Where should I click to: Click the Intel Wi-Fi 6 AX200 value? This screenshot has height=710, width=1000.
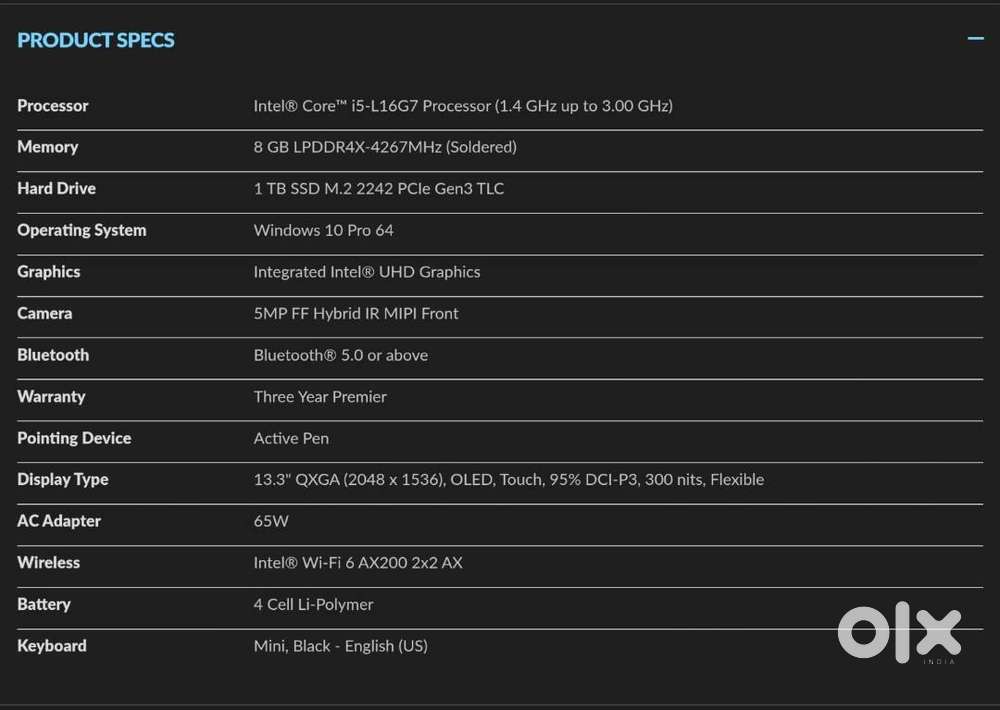tap(358, 563)
